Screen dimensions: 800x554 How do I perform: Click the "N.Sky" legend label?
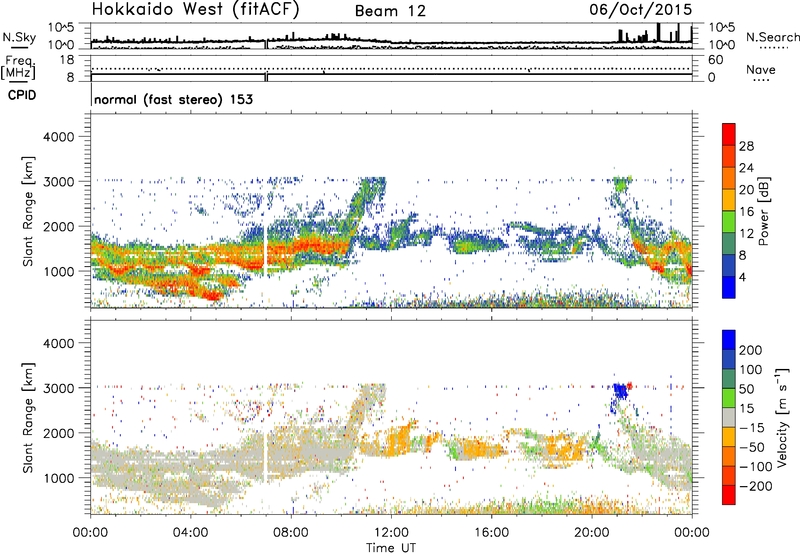pos(19,37)
